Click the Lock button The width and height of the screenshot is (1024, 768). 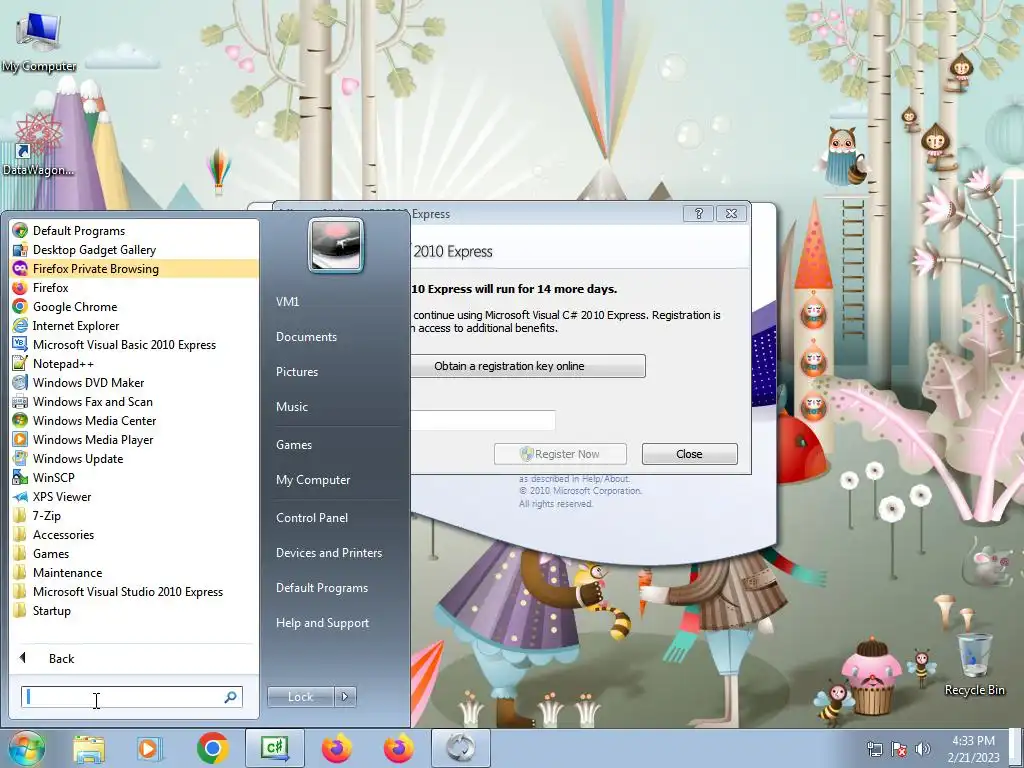click(300, 697)
